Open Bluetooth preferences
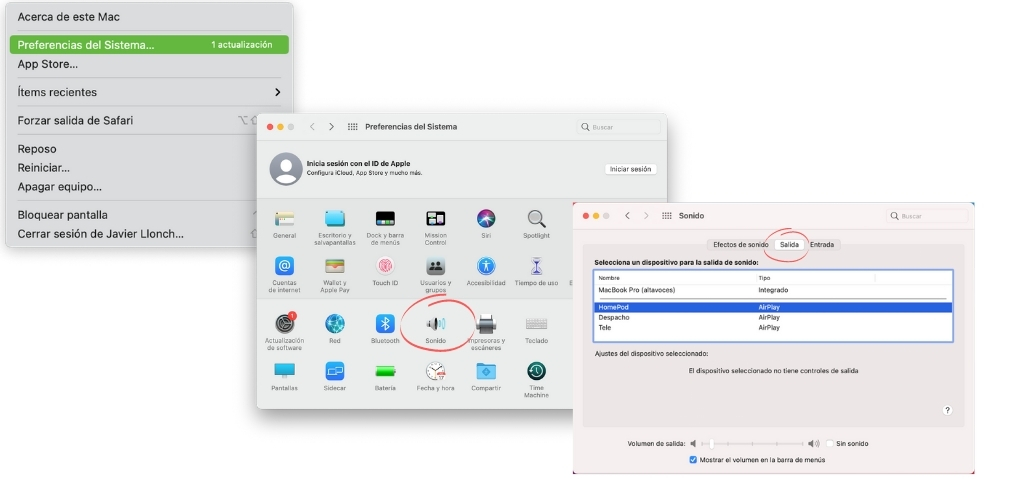The height and width of the screenshot is (479, 1010). click(x=385, y=324)
